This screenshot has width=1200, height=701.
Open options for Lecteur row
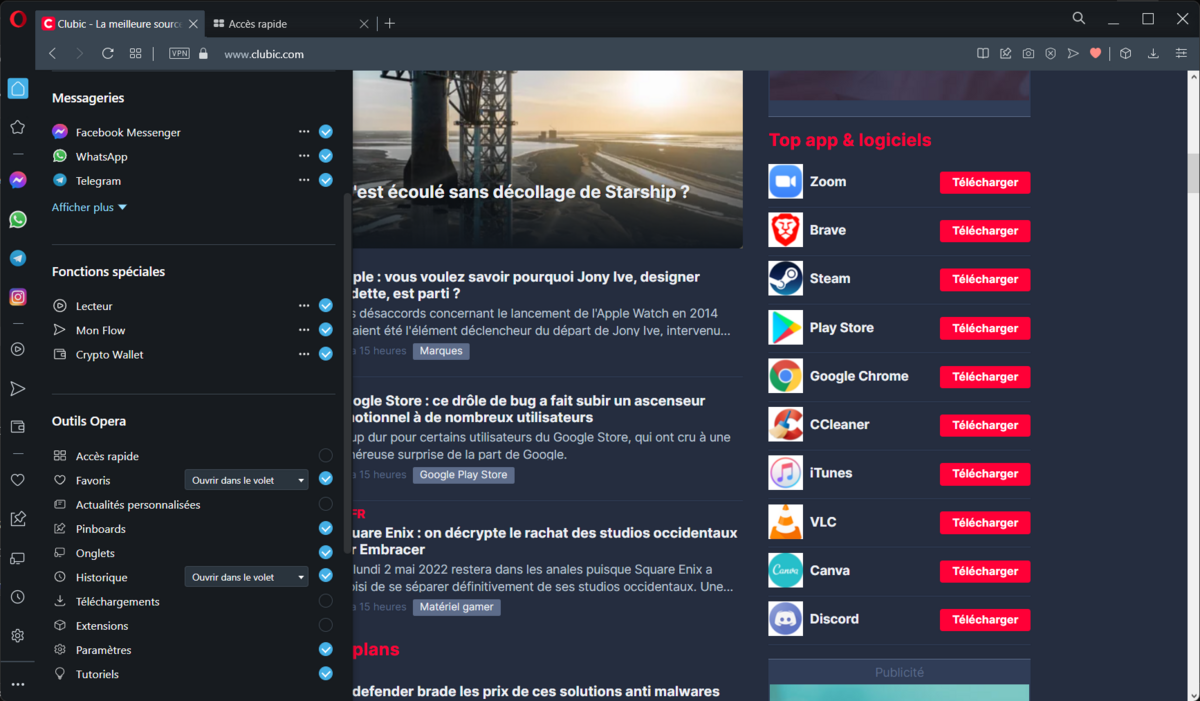click(304, 305)
